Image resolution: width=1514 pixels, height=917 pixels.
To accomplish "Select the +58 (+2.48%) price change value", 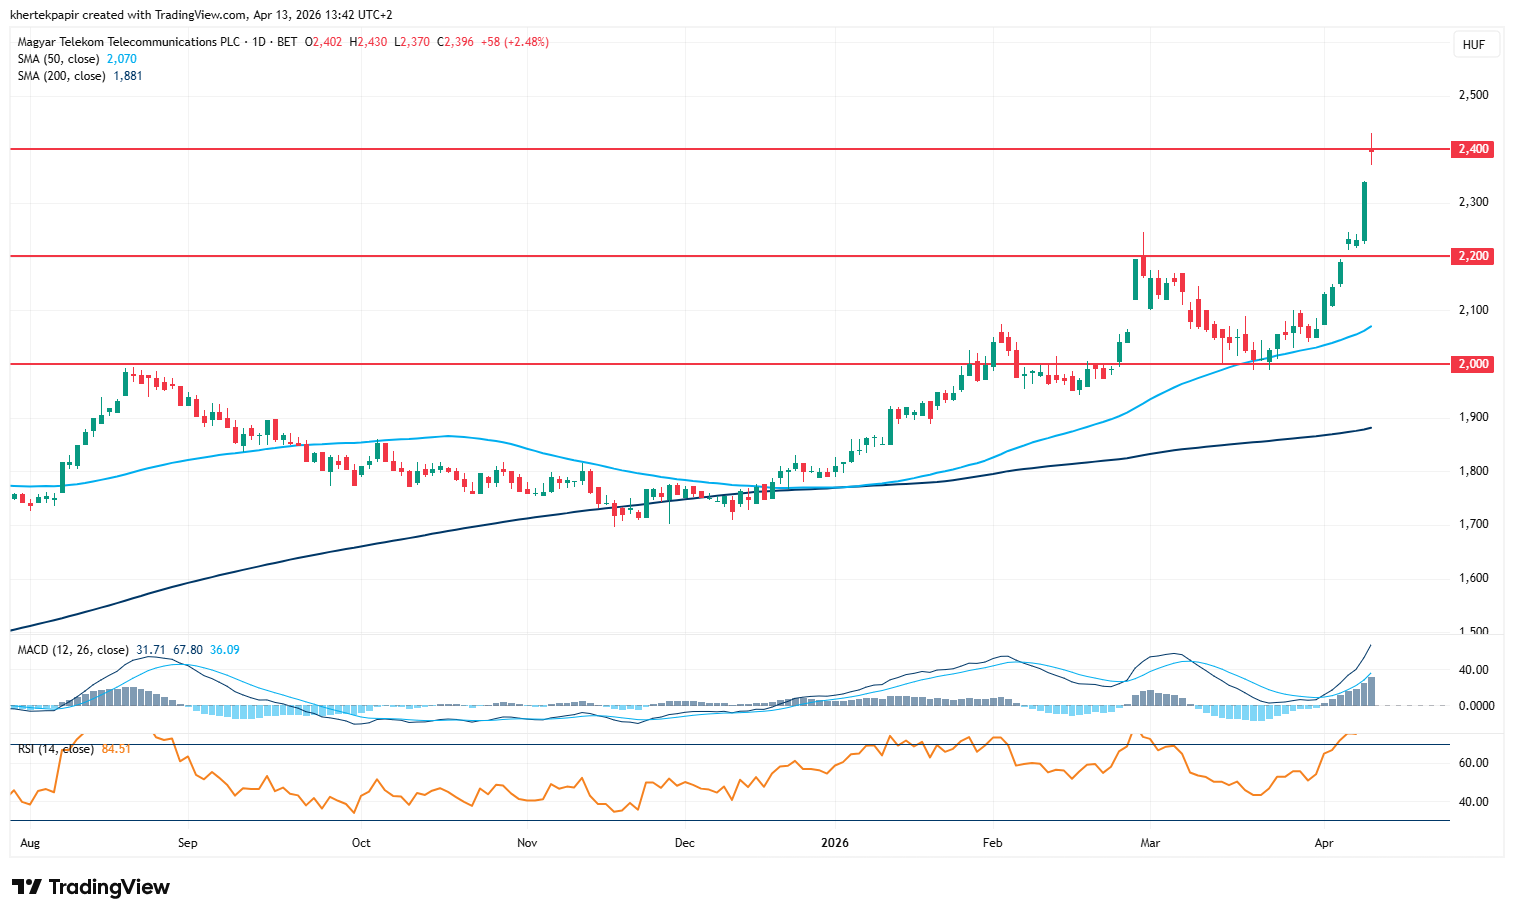I will pos(514,42).
